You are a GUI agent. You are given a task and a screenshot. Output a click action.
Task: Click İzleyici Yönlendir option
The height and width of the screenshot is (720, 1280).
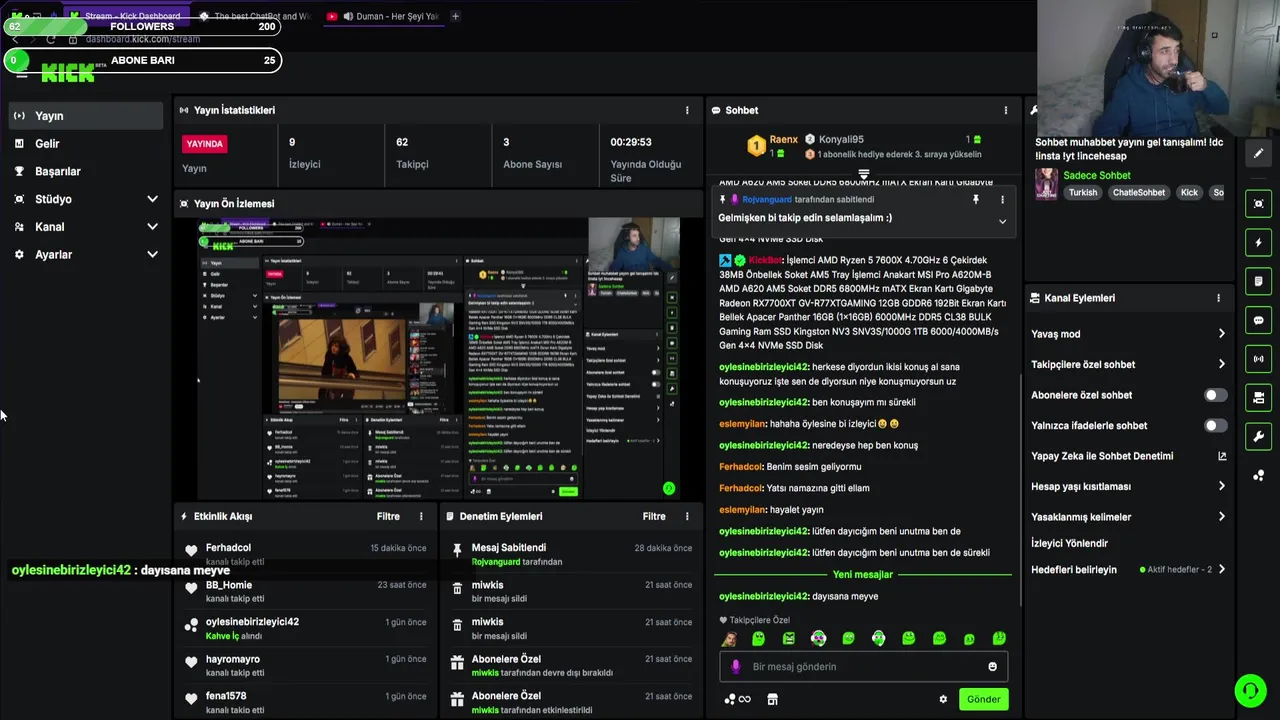click(1069, 543)
